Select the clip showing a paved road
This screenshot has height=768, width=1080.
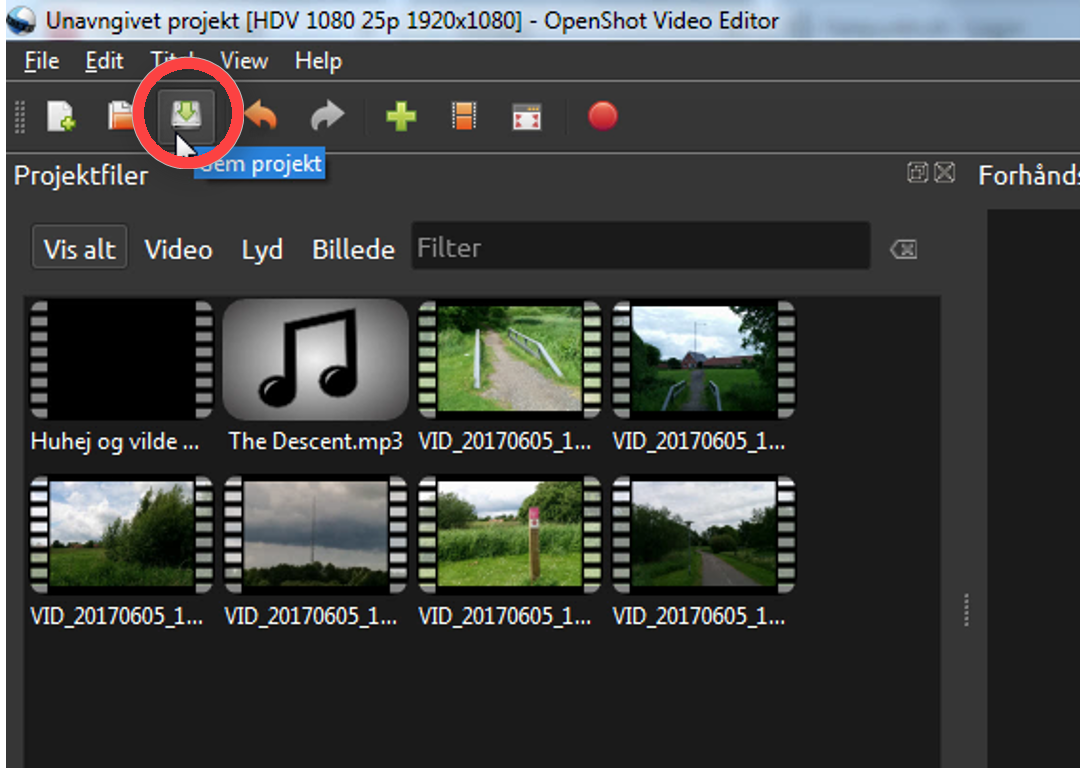704,534
